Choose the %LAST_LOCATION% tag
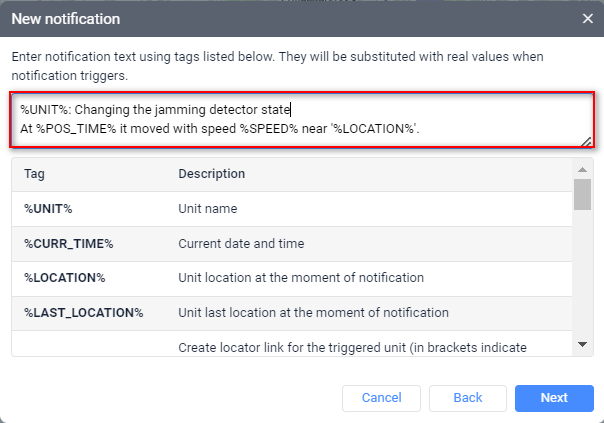604x423 pixels. point(84,312)
